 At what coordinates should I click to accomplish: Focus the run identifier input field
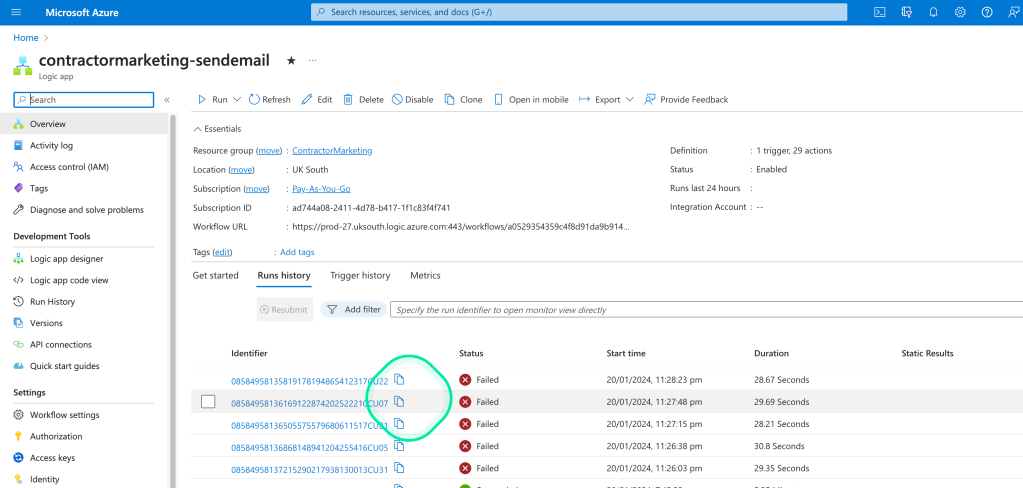tap(706, 310)
